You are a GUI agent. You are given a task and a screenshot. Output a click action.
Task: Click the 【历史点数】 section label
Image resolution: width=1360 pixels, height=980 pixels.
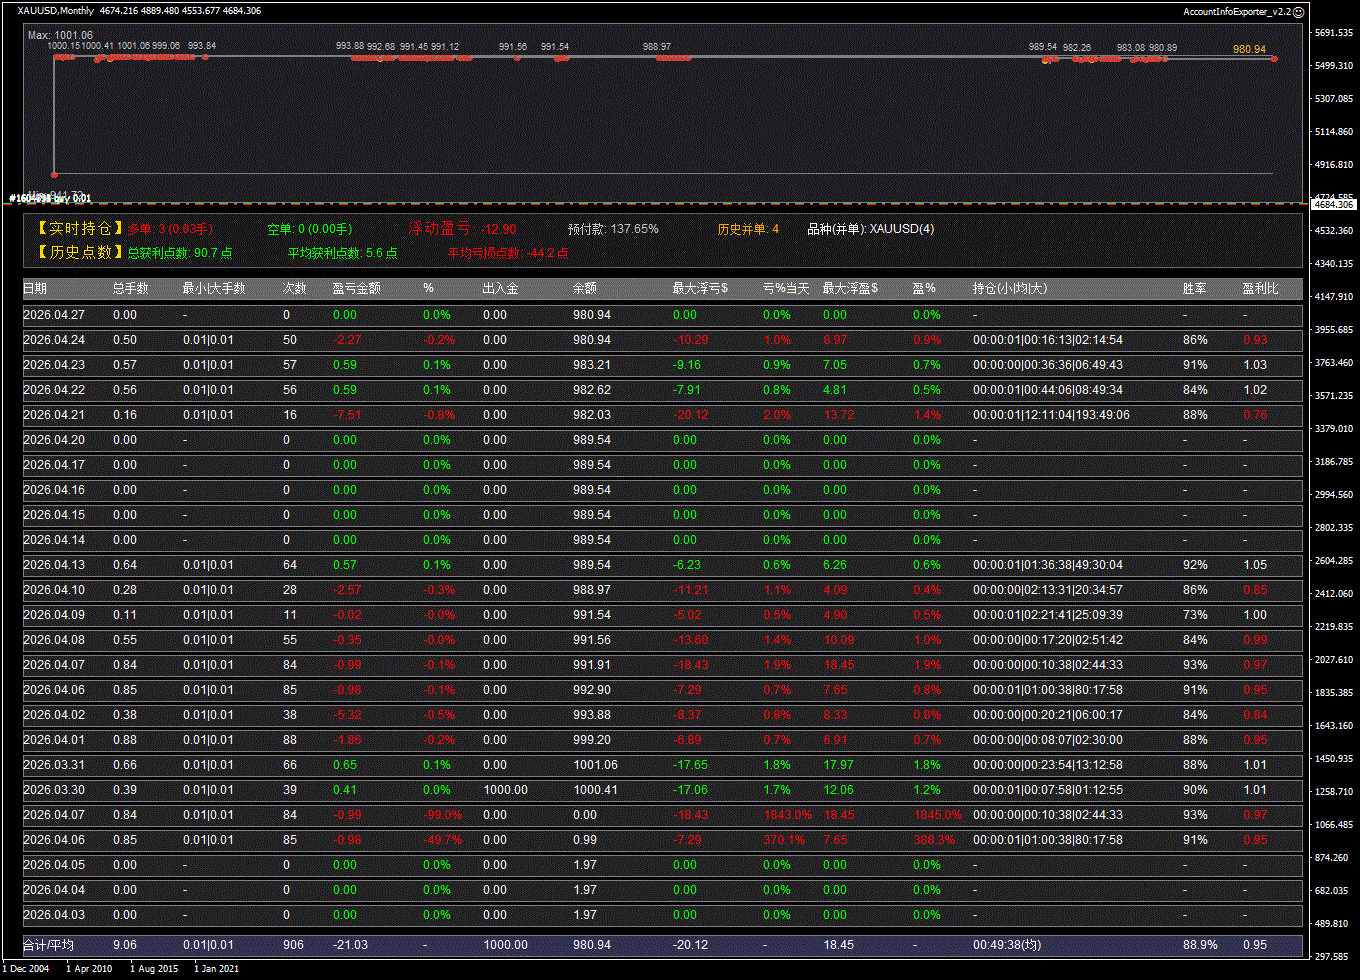click(80, 253)
